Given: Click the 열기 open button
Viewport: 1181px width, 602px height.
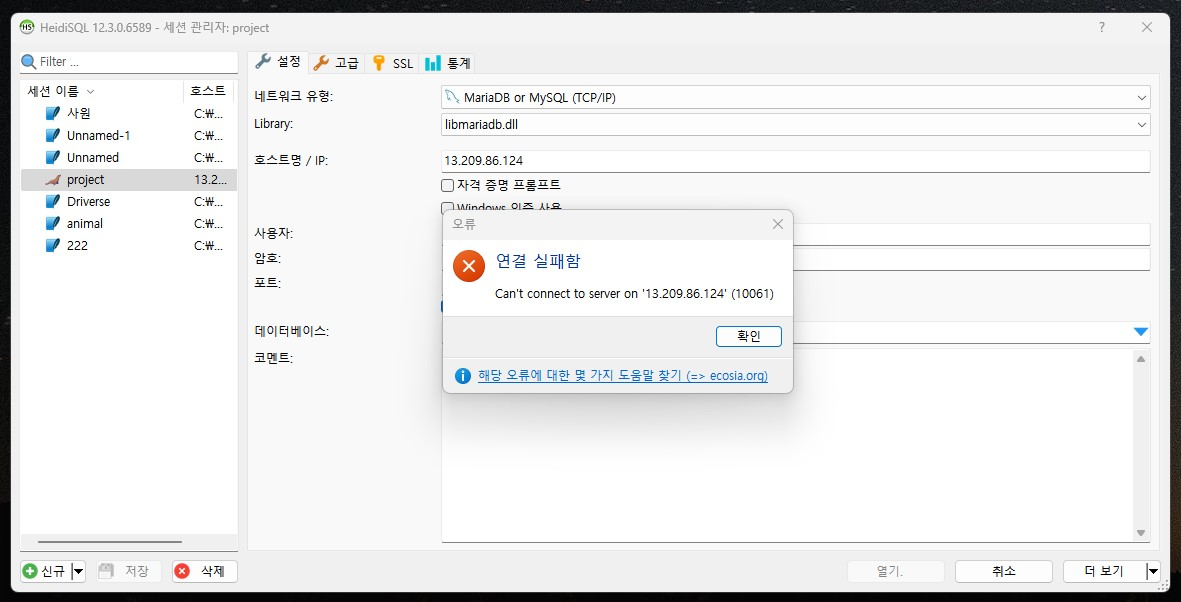Looking at the screenshot, I should pyautogui.click(x=896, y=571).
